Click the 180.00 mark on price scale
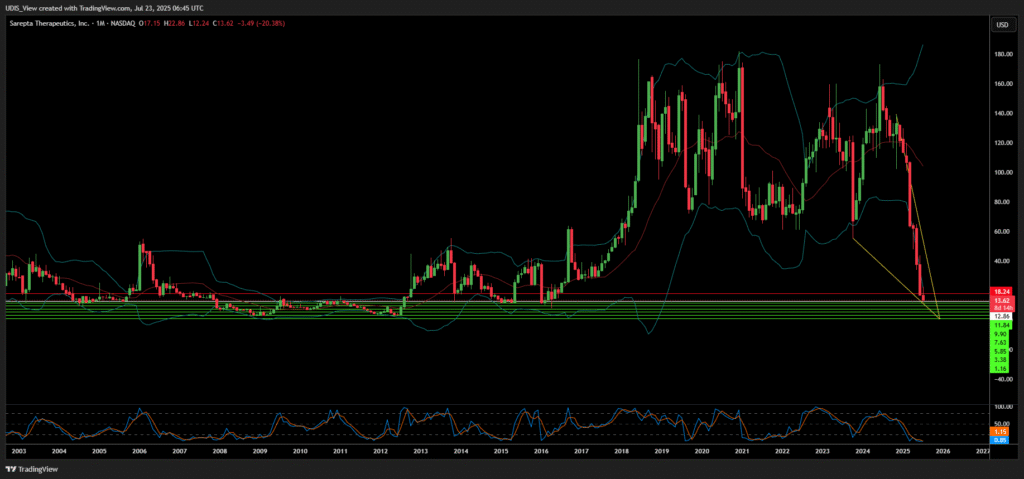The height and width of the screenshot is (479, 1024). pos(998,54)
